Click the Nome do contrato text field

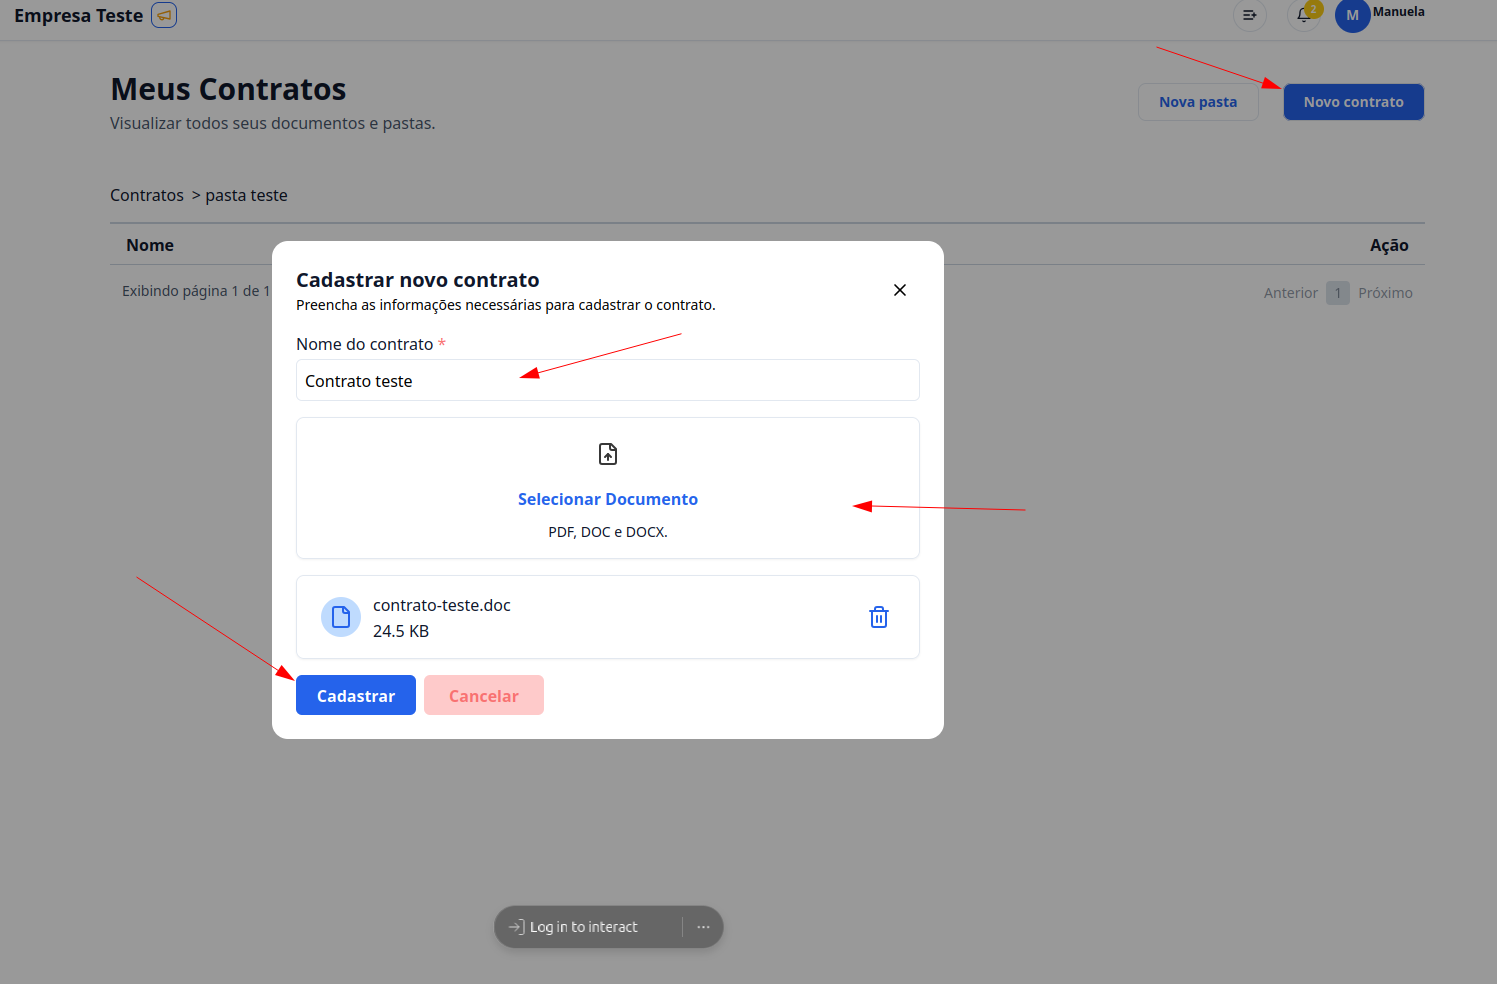click(x=607, y=381)
